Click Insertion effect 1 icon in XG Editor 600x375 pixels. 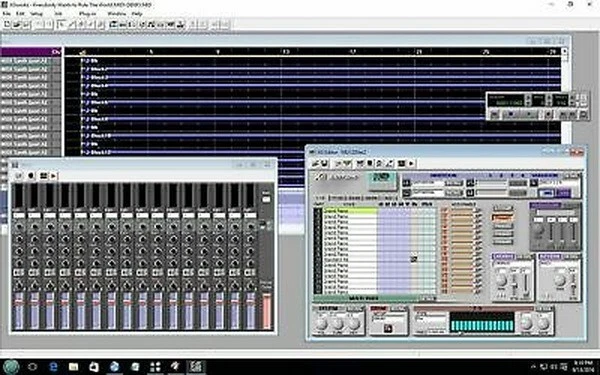[406, 183]
